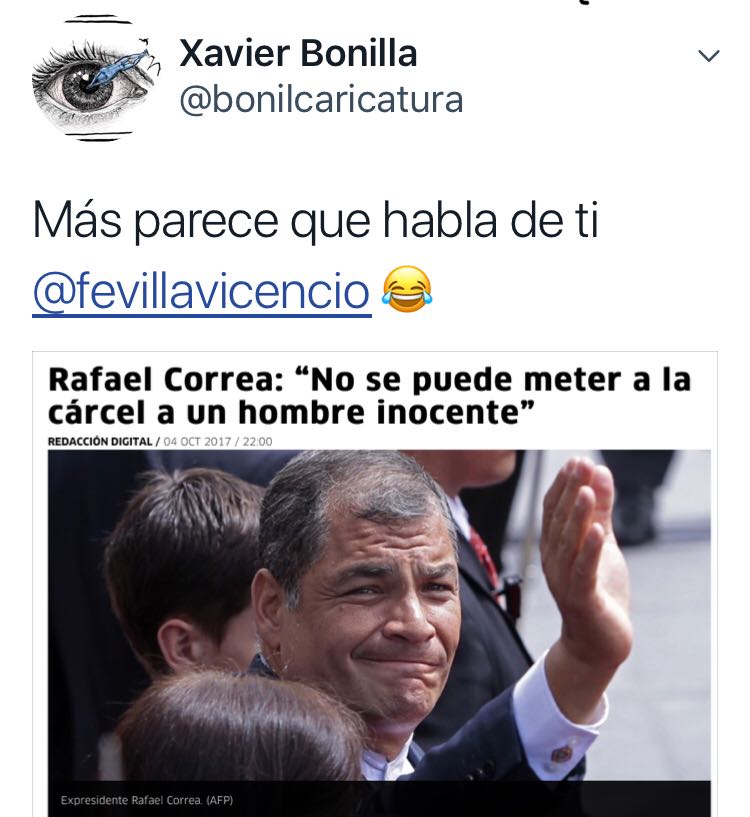Open the Xavier Bonilla display name profile
This screenshot has height=817, width=750.
tap(298, 53)
